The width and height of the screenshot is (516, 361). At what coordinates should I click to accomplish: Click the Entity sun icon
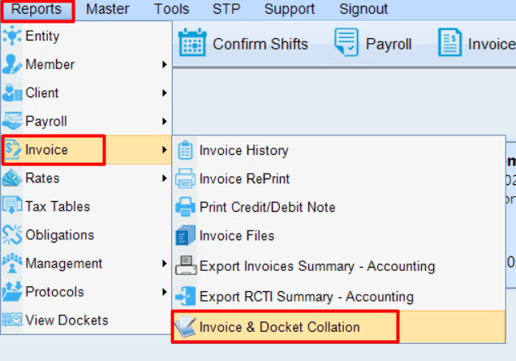point(12,36)
